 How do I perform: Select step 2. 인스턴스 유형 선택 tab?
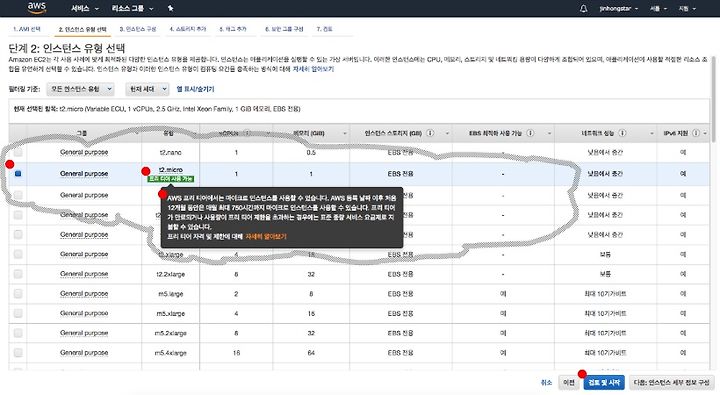82,29
